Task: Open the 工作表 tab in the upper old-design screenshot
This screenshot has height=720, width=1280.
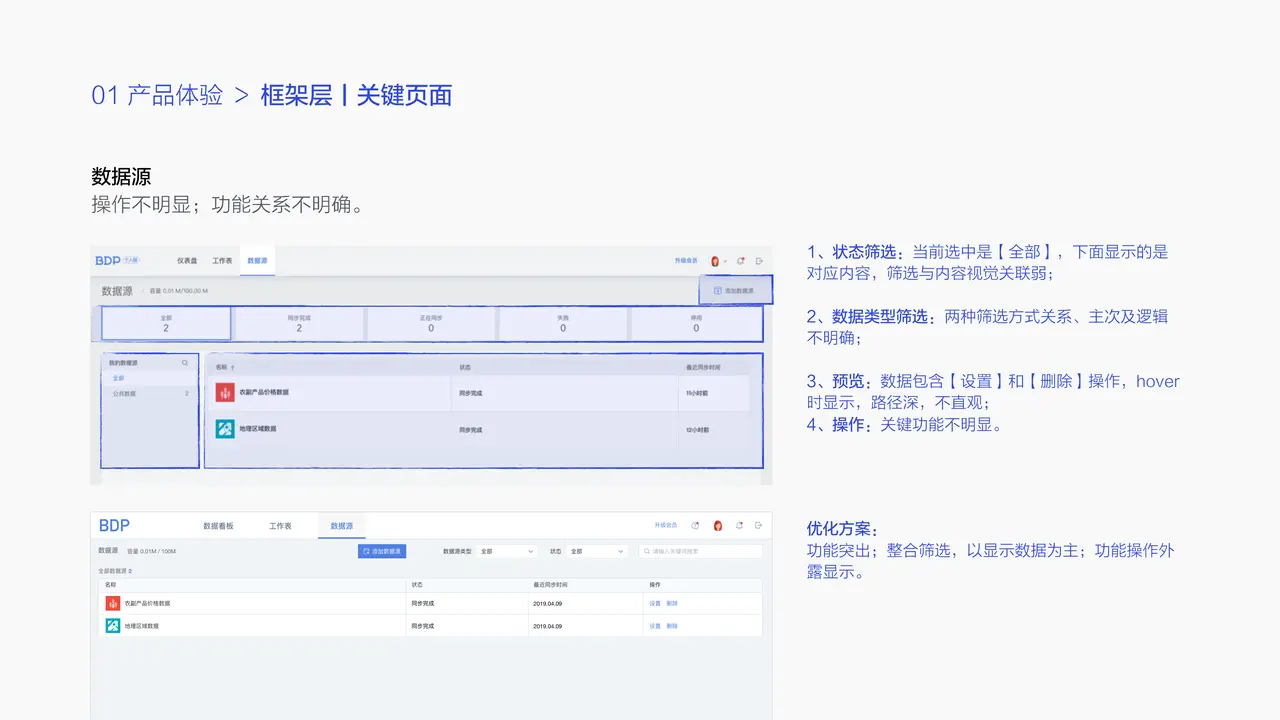Action: pos(222,260)
